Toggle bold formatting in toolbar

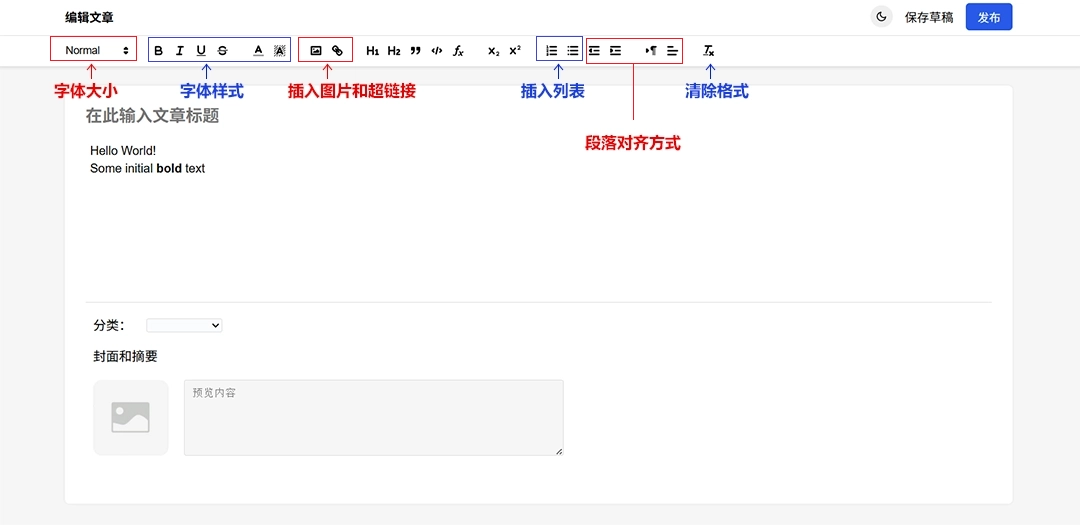[158, 50]
